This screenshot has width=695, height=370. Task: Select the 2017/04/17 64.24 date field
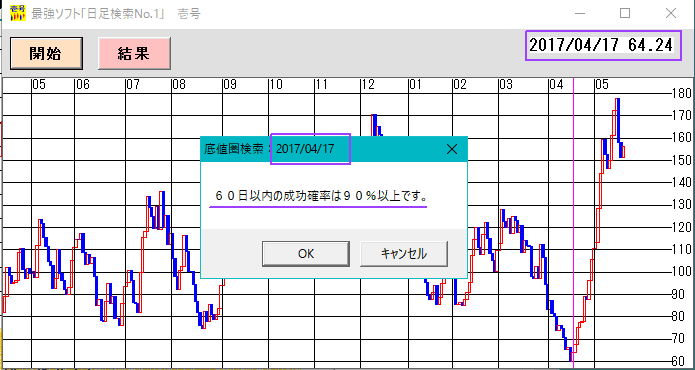tap(603, 45)
